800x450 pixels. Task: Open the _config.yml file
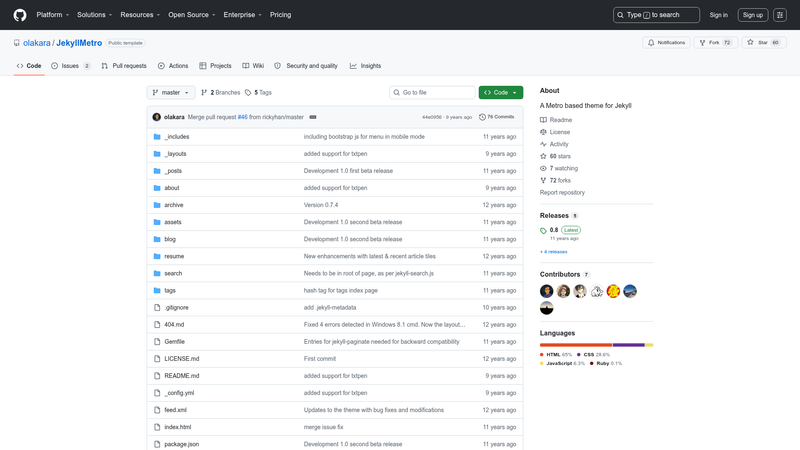point(179,393)
